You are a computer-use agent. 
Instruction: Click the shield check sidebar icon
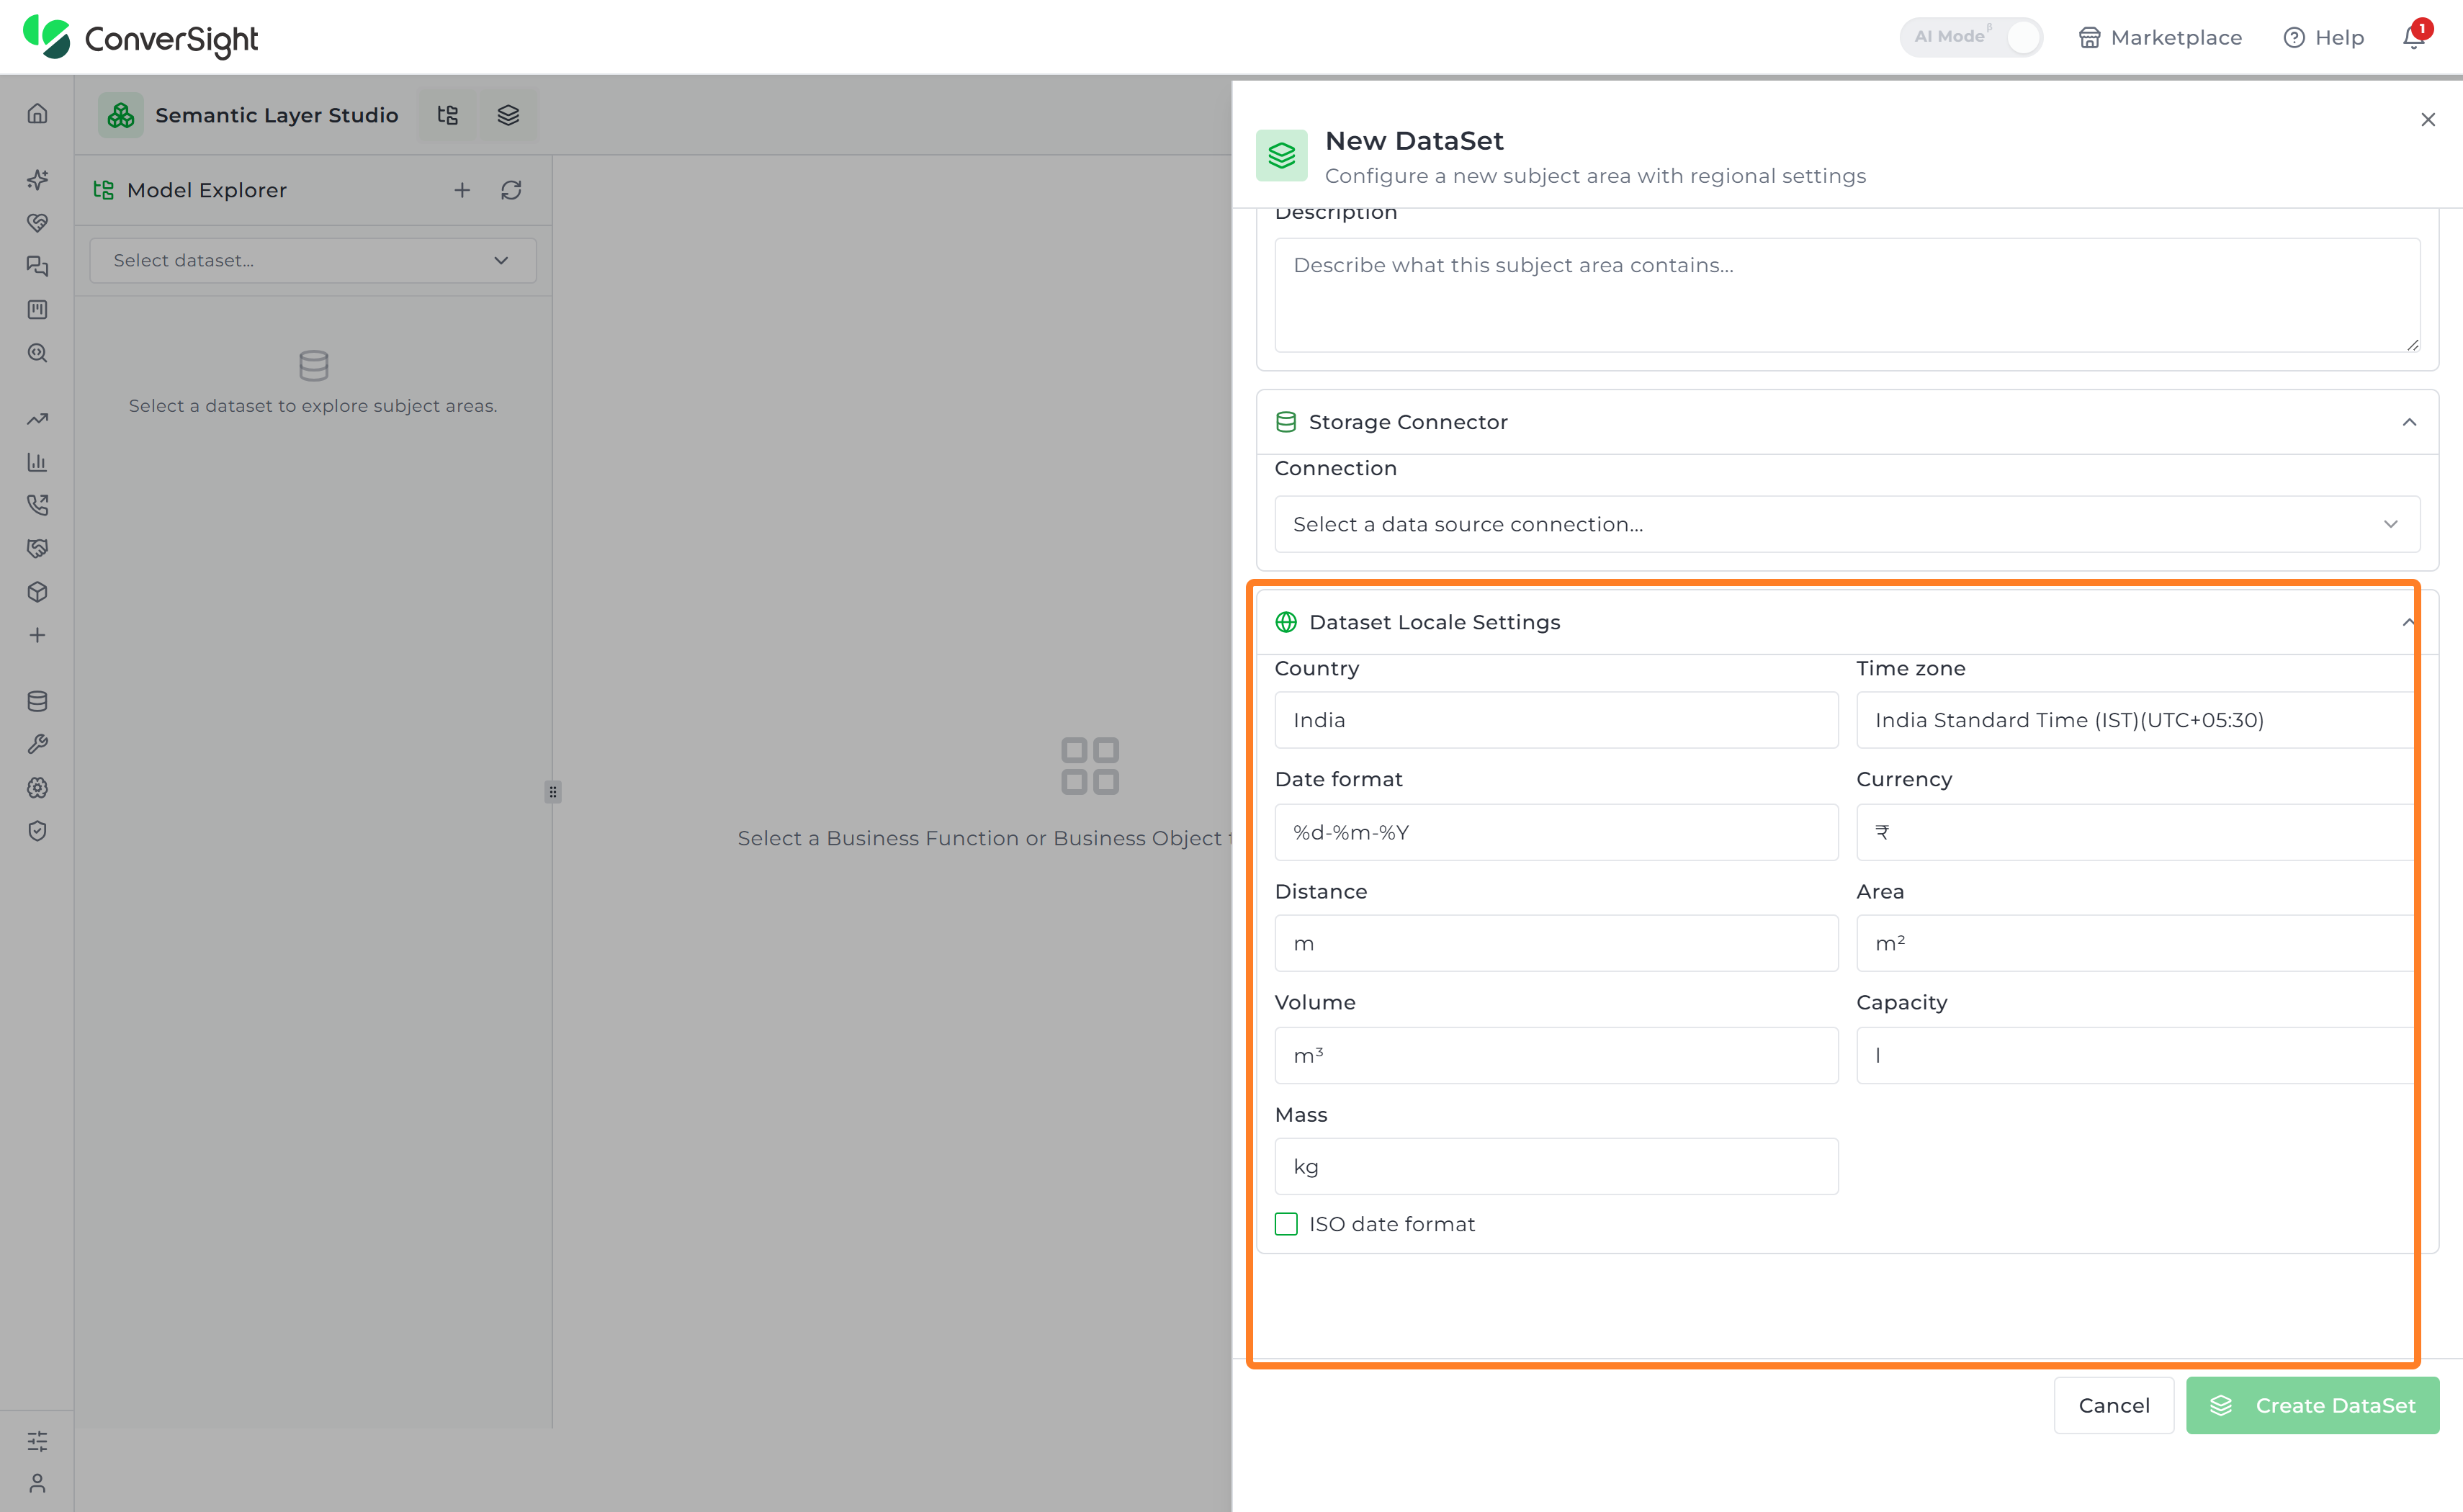37,831
